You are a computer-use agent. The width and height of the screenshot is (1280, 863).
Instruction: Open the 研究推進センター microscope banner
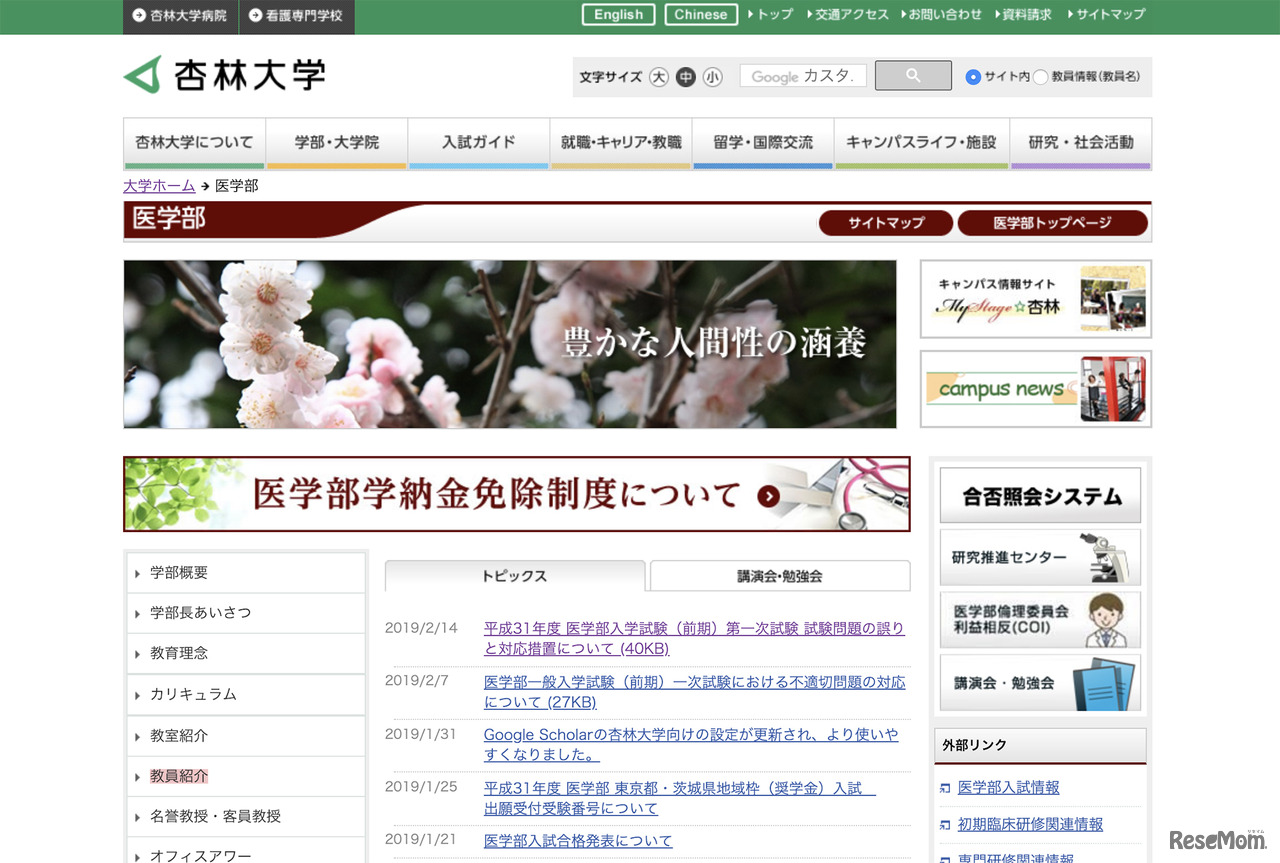[1040, 558]
